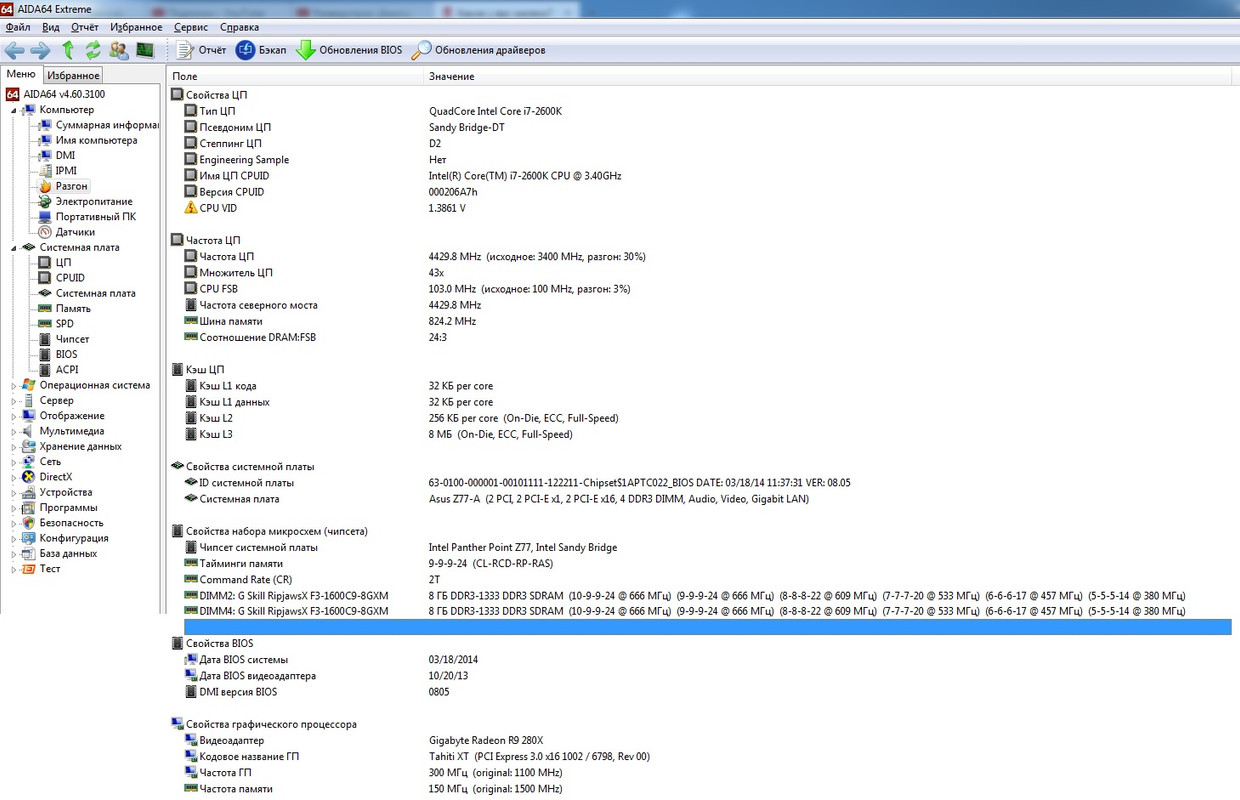The image size is (1240, 800).
Task: Expand the Сервер tree node
Action: [14, 401]
